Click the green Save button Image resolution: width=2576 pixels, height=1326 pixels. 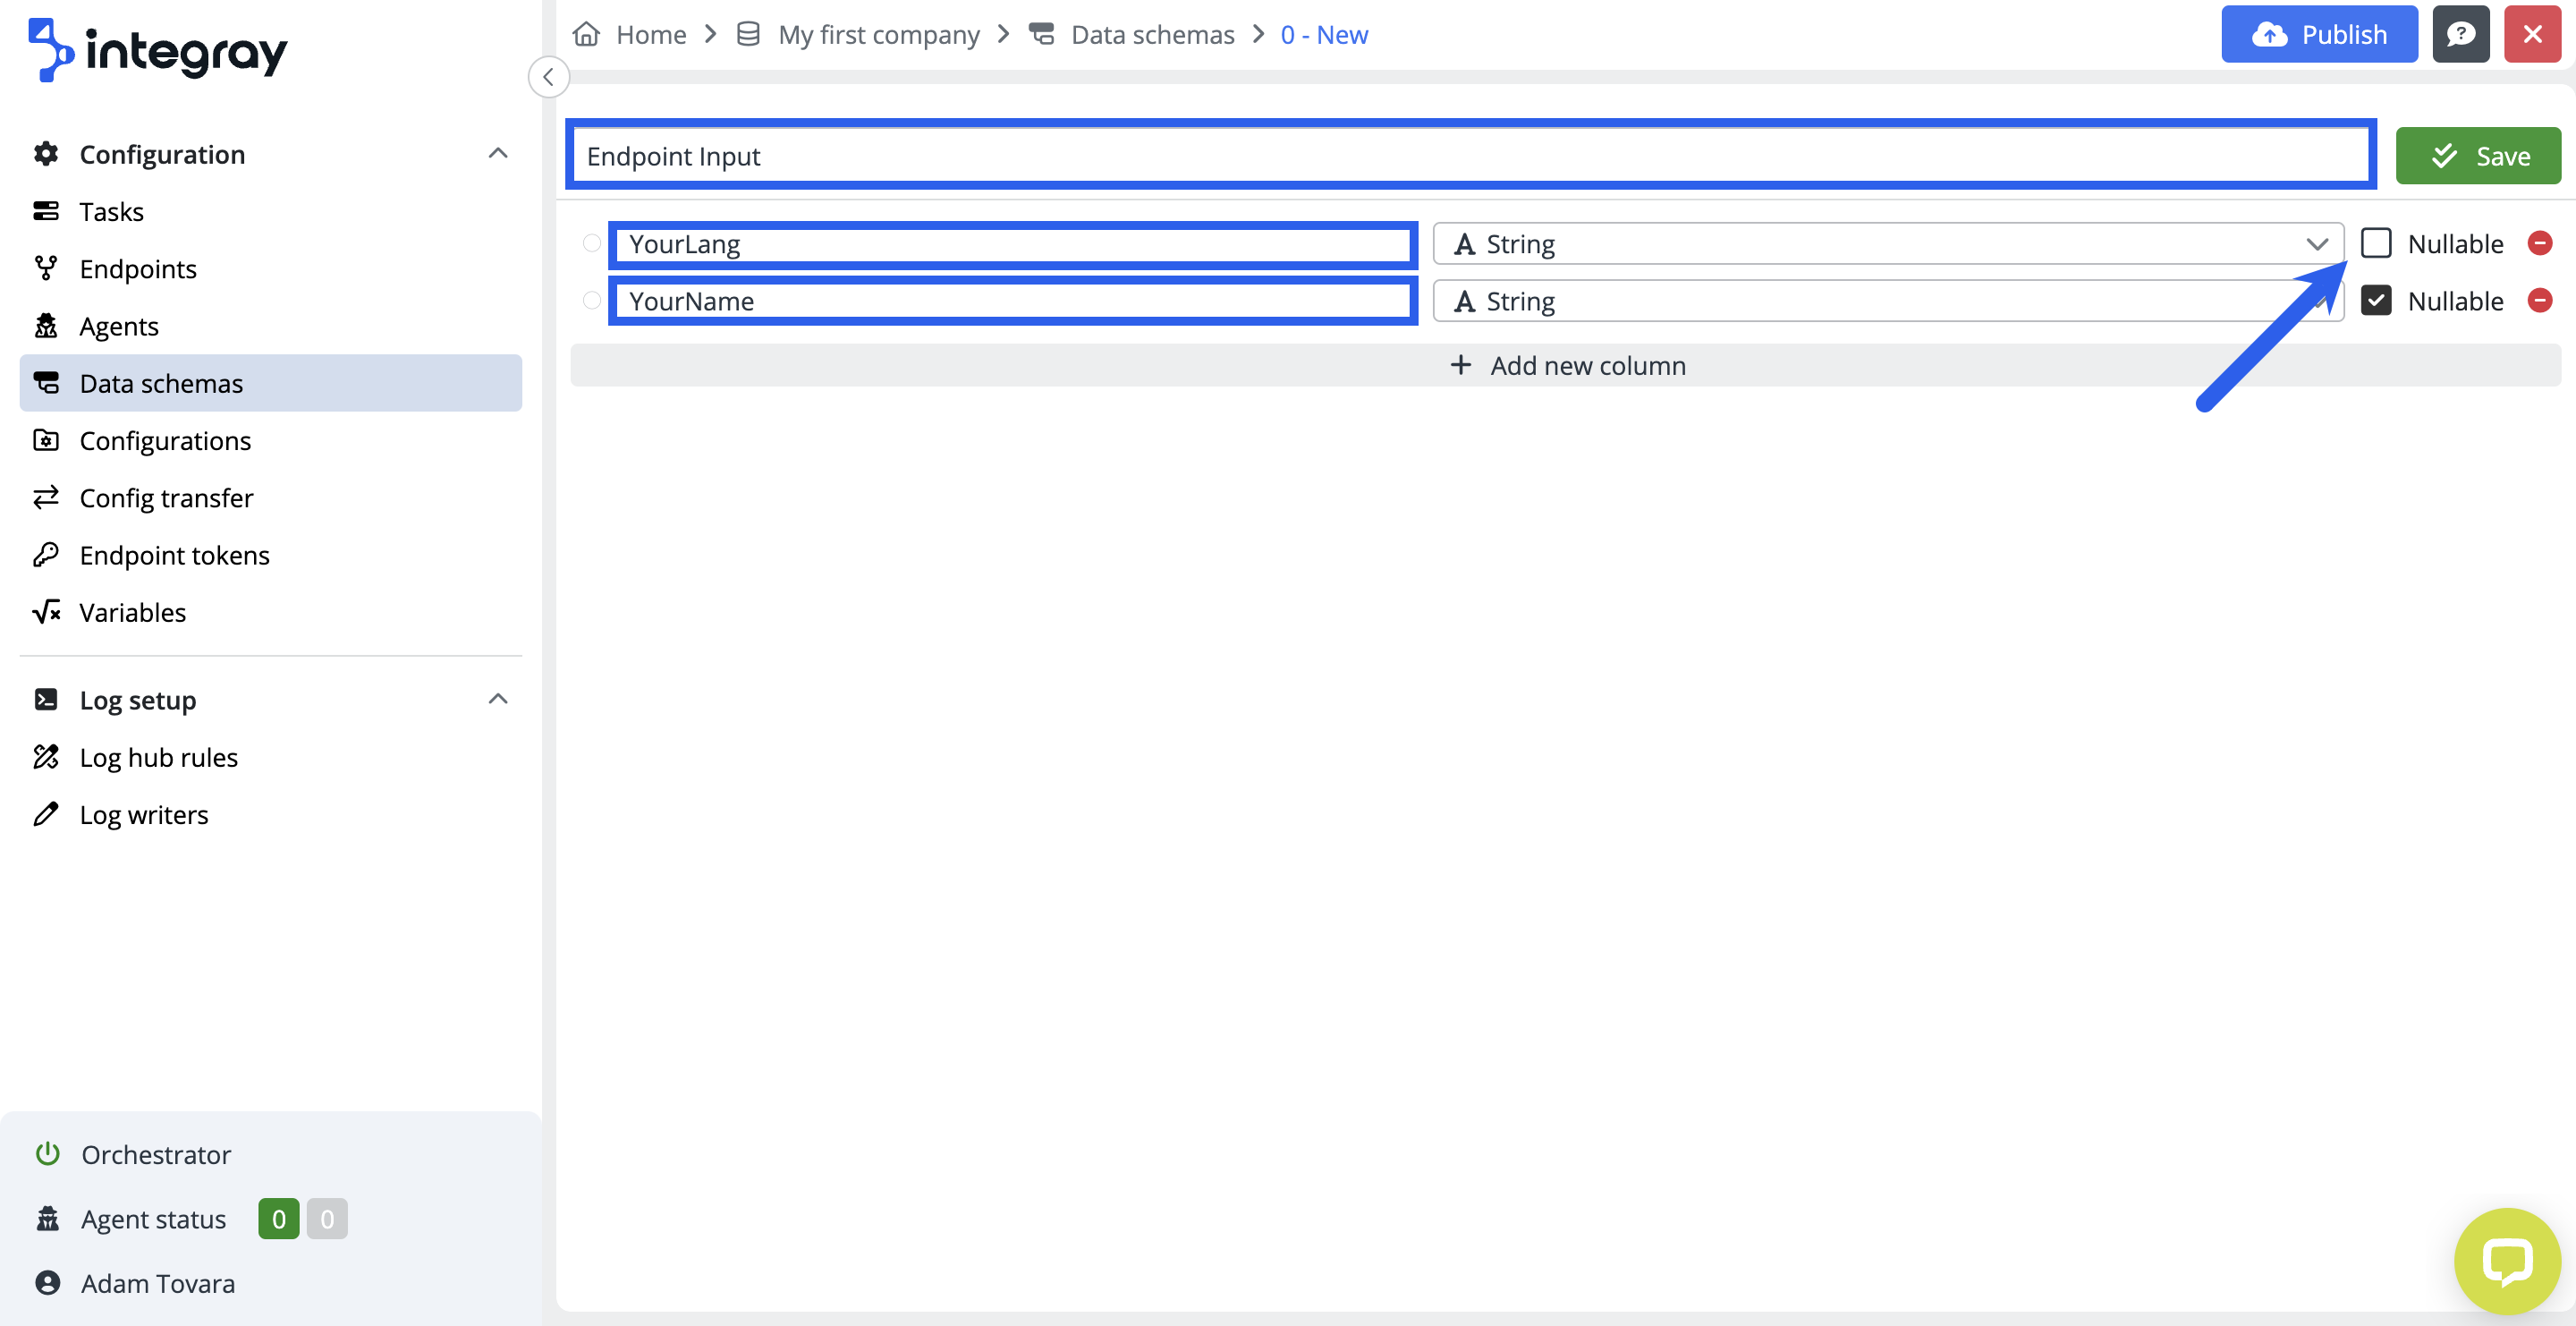pos(2477,156)
